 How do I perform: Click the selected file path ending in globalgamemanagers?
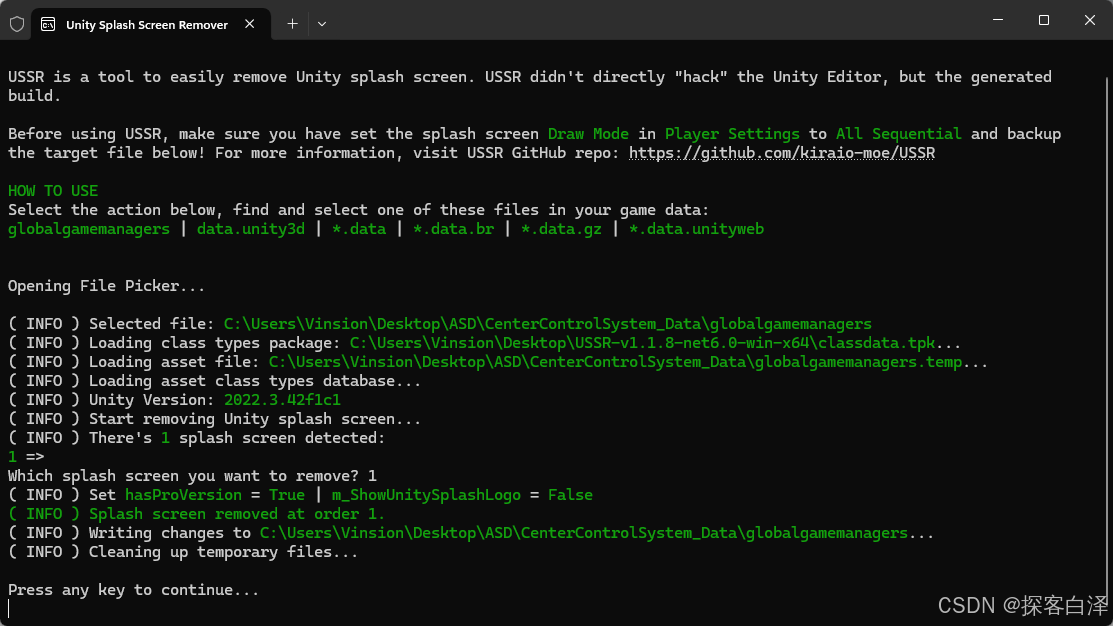point(547,324)
